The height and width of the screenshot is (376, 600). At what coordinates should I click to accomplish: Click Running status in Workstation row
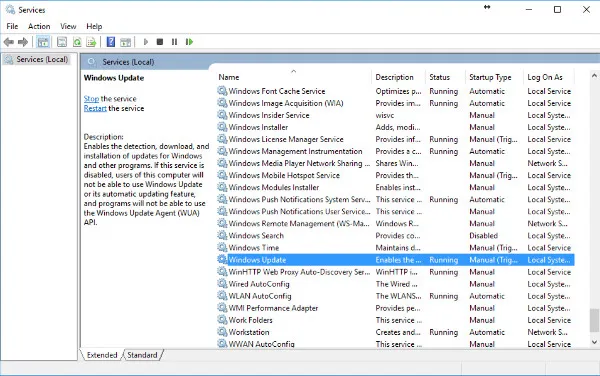[443, 332]
